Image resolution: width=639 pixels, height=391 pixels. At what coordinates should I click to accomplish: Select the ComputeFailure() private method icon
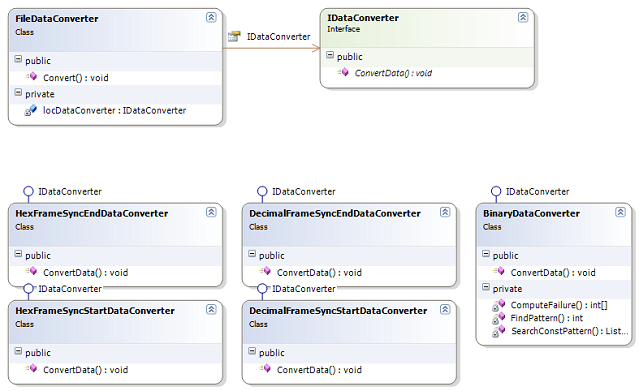(x=498, y=305)
